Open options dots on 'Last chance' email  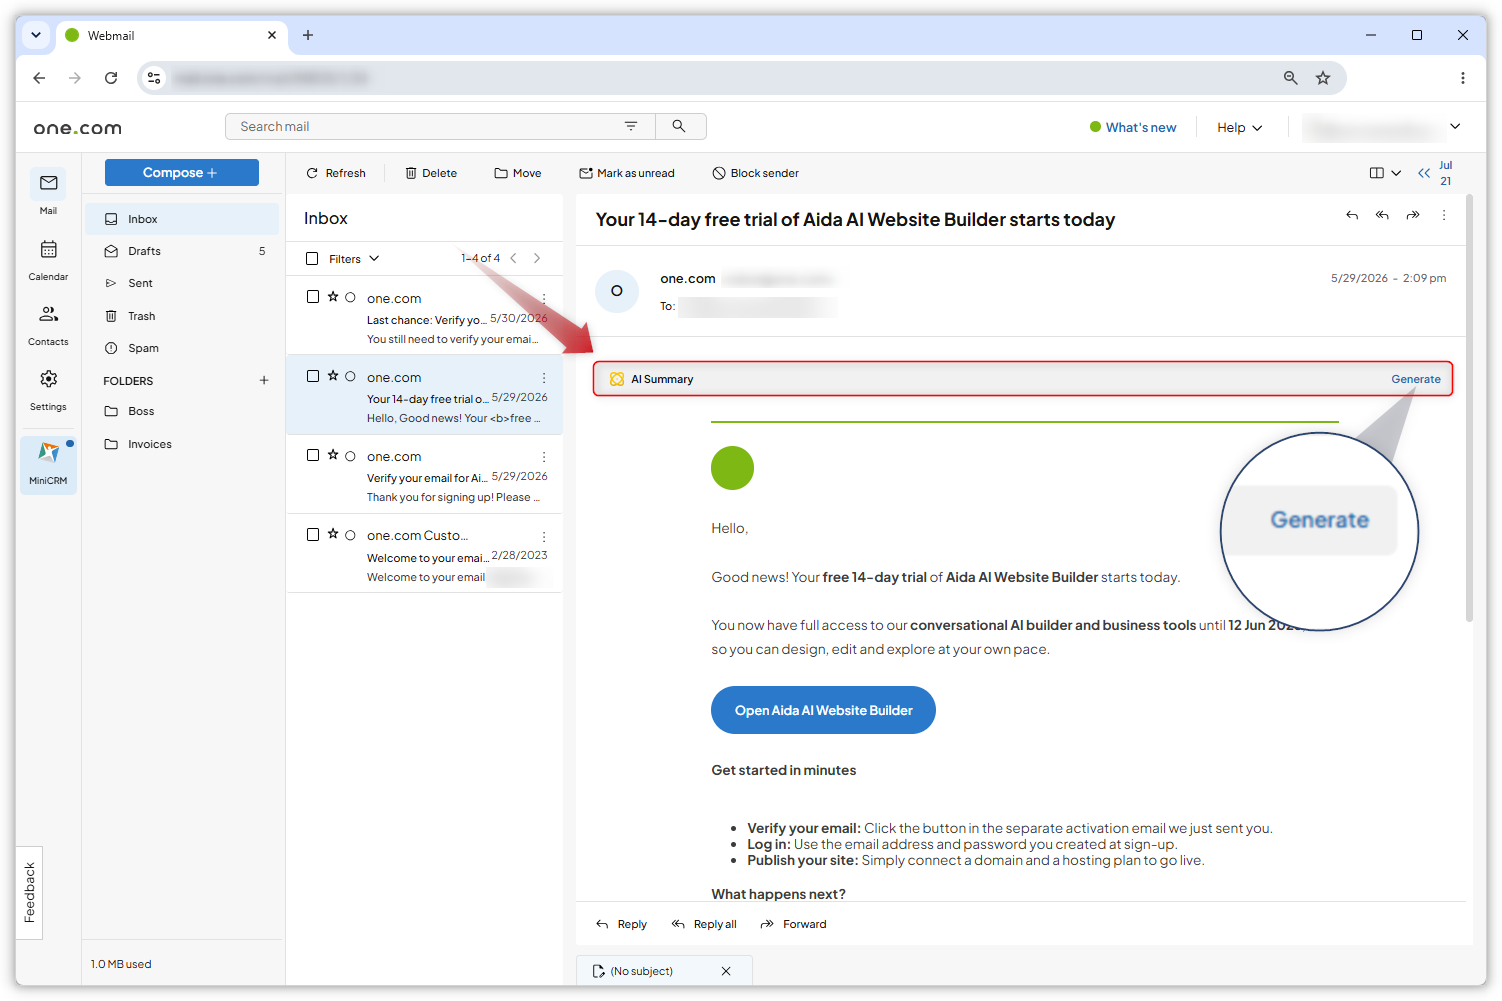[544, 298]
